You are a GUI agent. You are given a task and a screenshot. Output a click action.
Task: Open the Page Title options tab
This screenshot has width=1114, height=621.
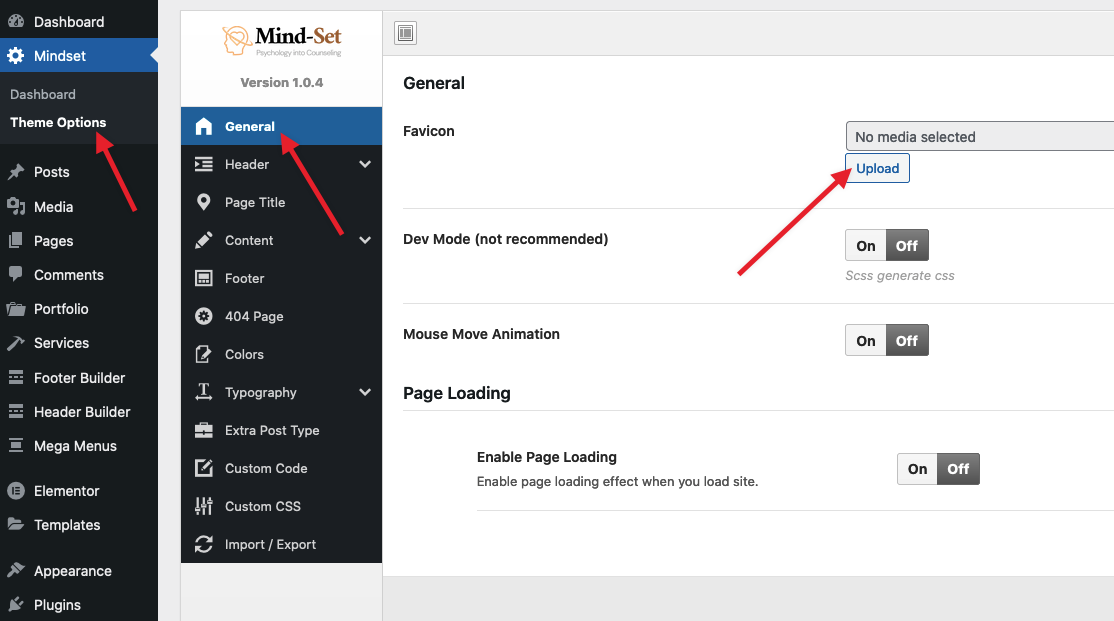tap(281, 202)
